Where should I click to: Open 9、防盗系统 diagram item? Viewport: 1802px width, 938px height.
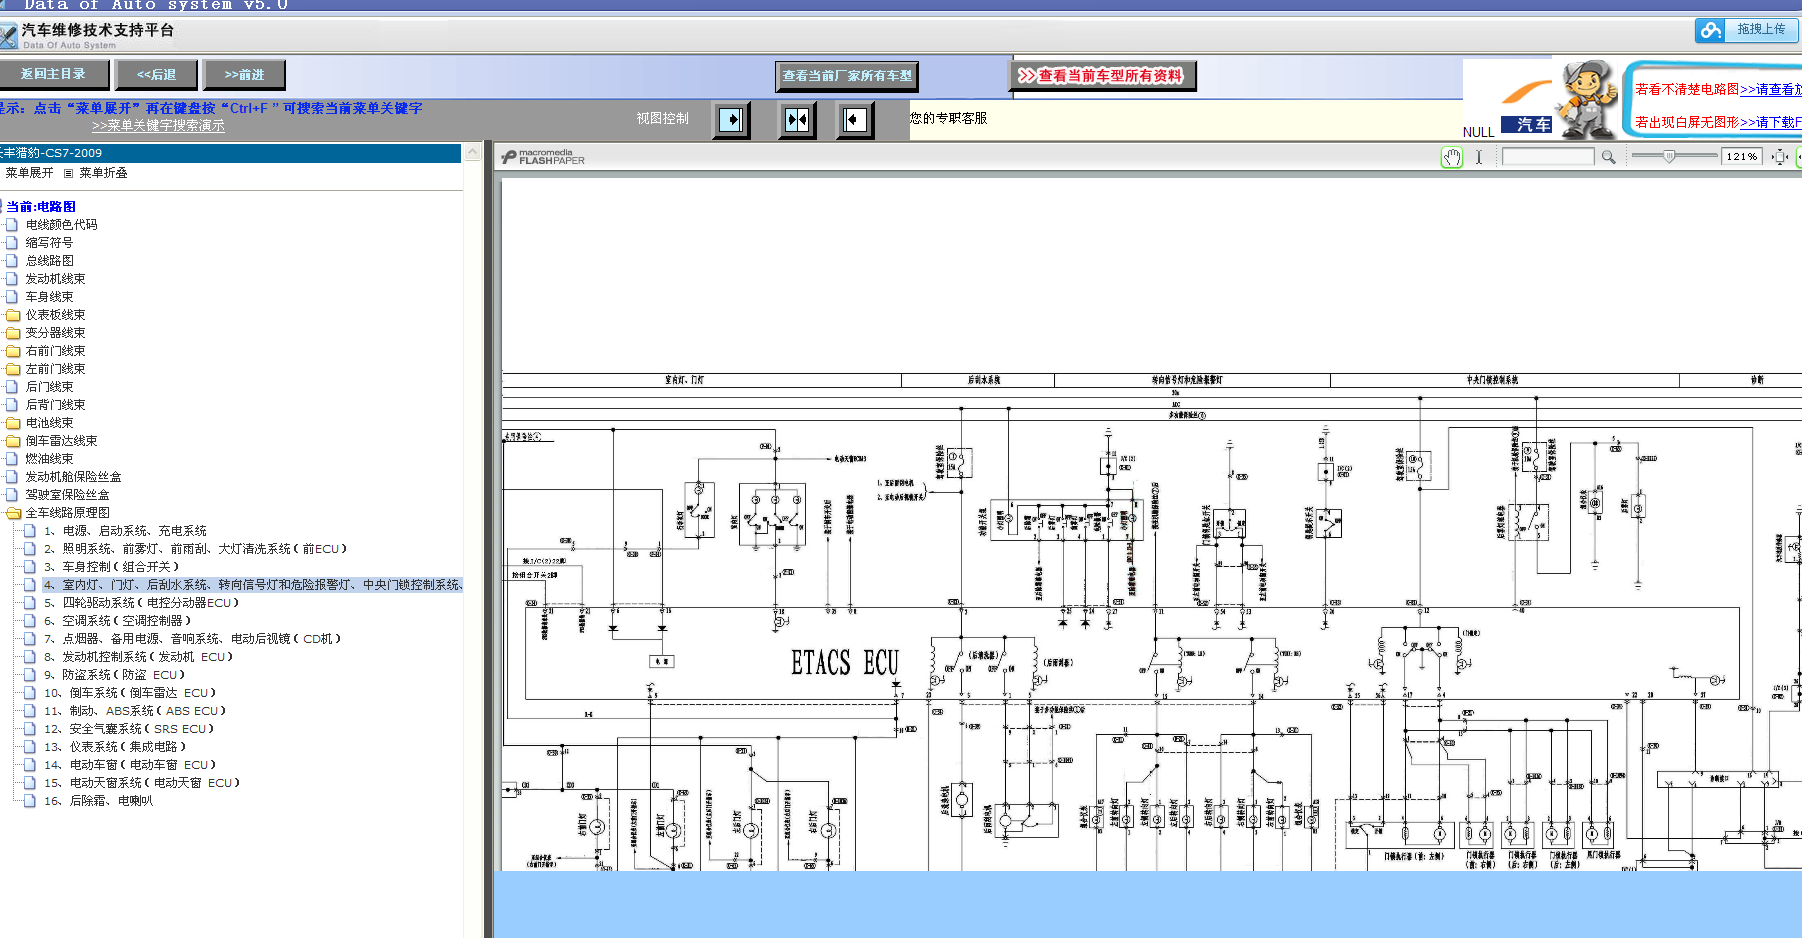pos(115,675)
